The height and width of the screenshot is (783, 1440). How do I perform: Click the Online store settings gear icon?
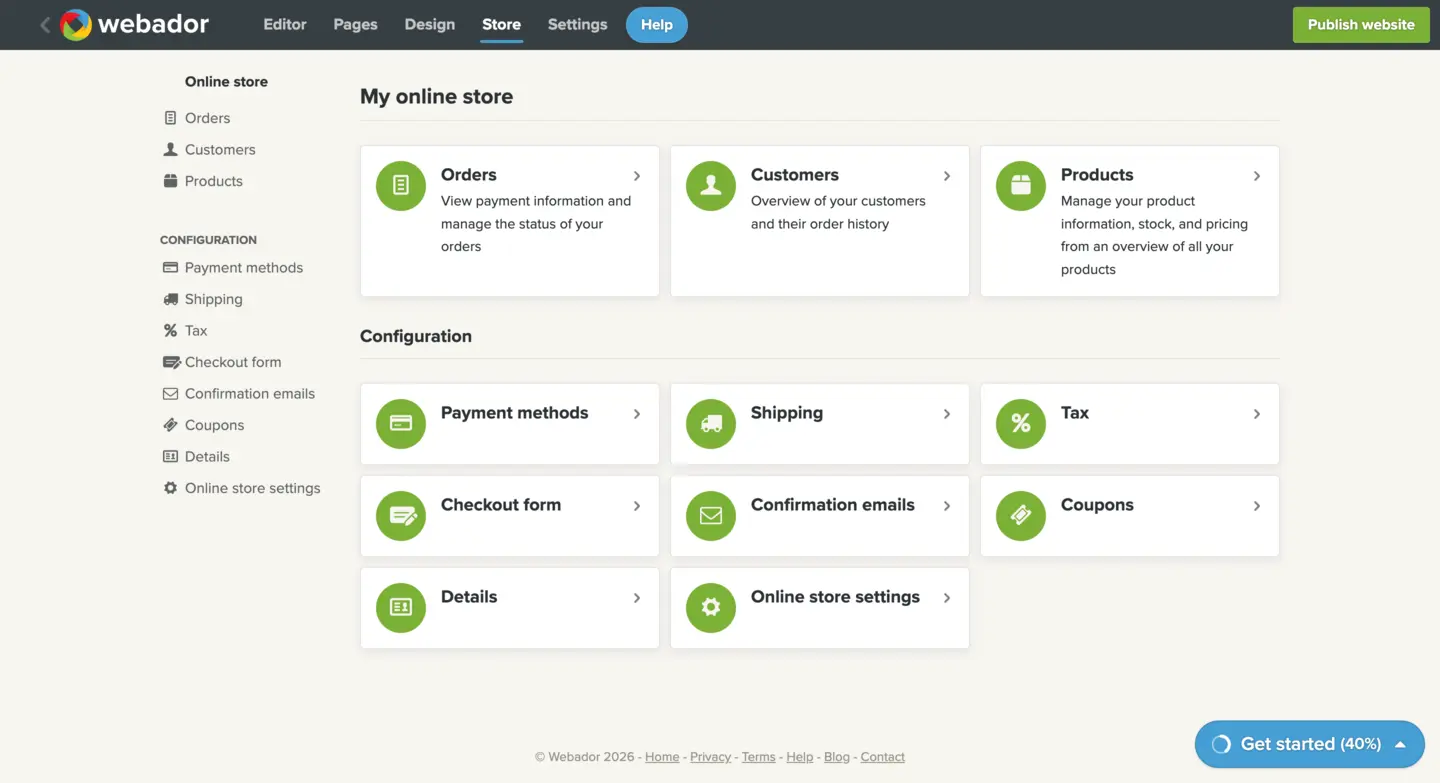point(710,607)
